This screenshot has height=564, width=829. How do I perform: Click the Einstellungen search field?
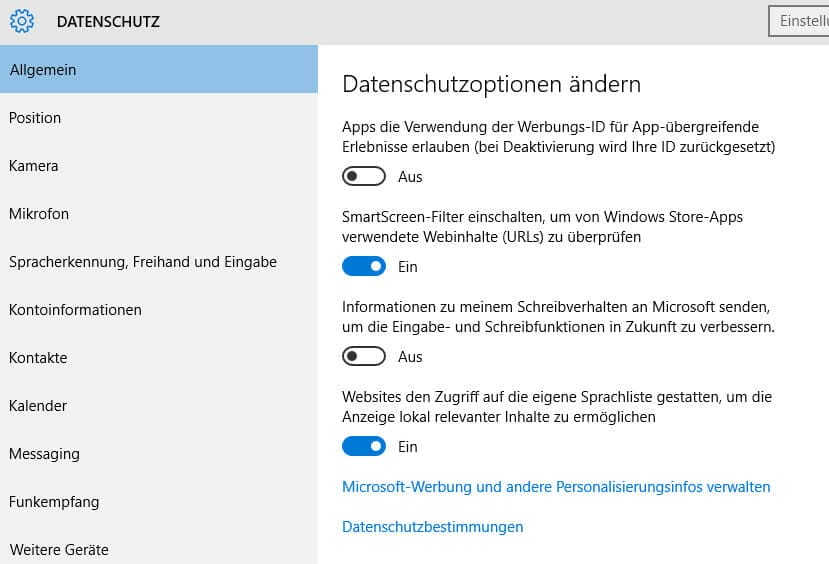click(798, 21)
